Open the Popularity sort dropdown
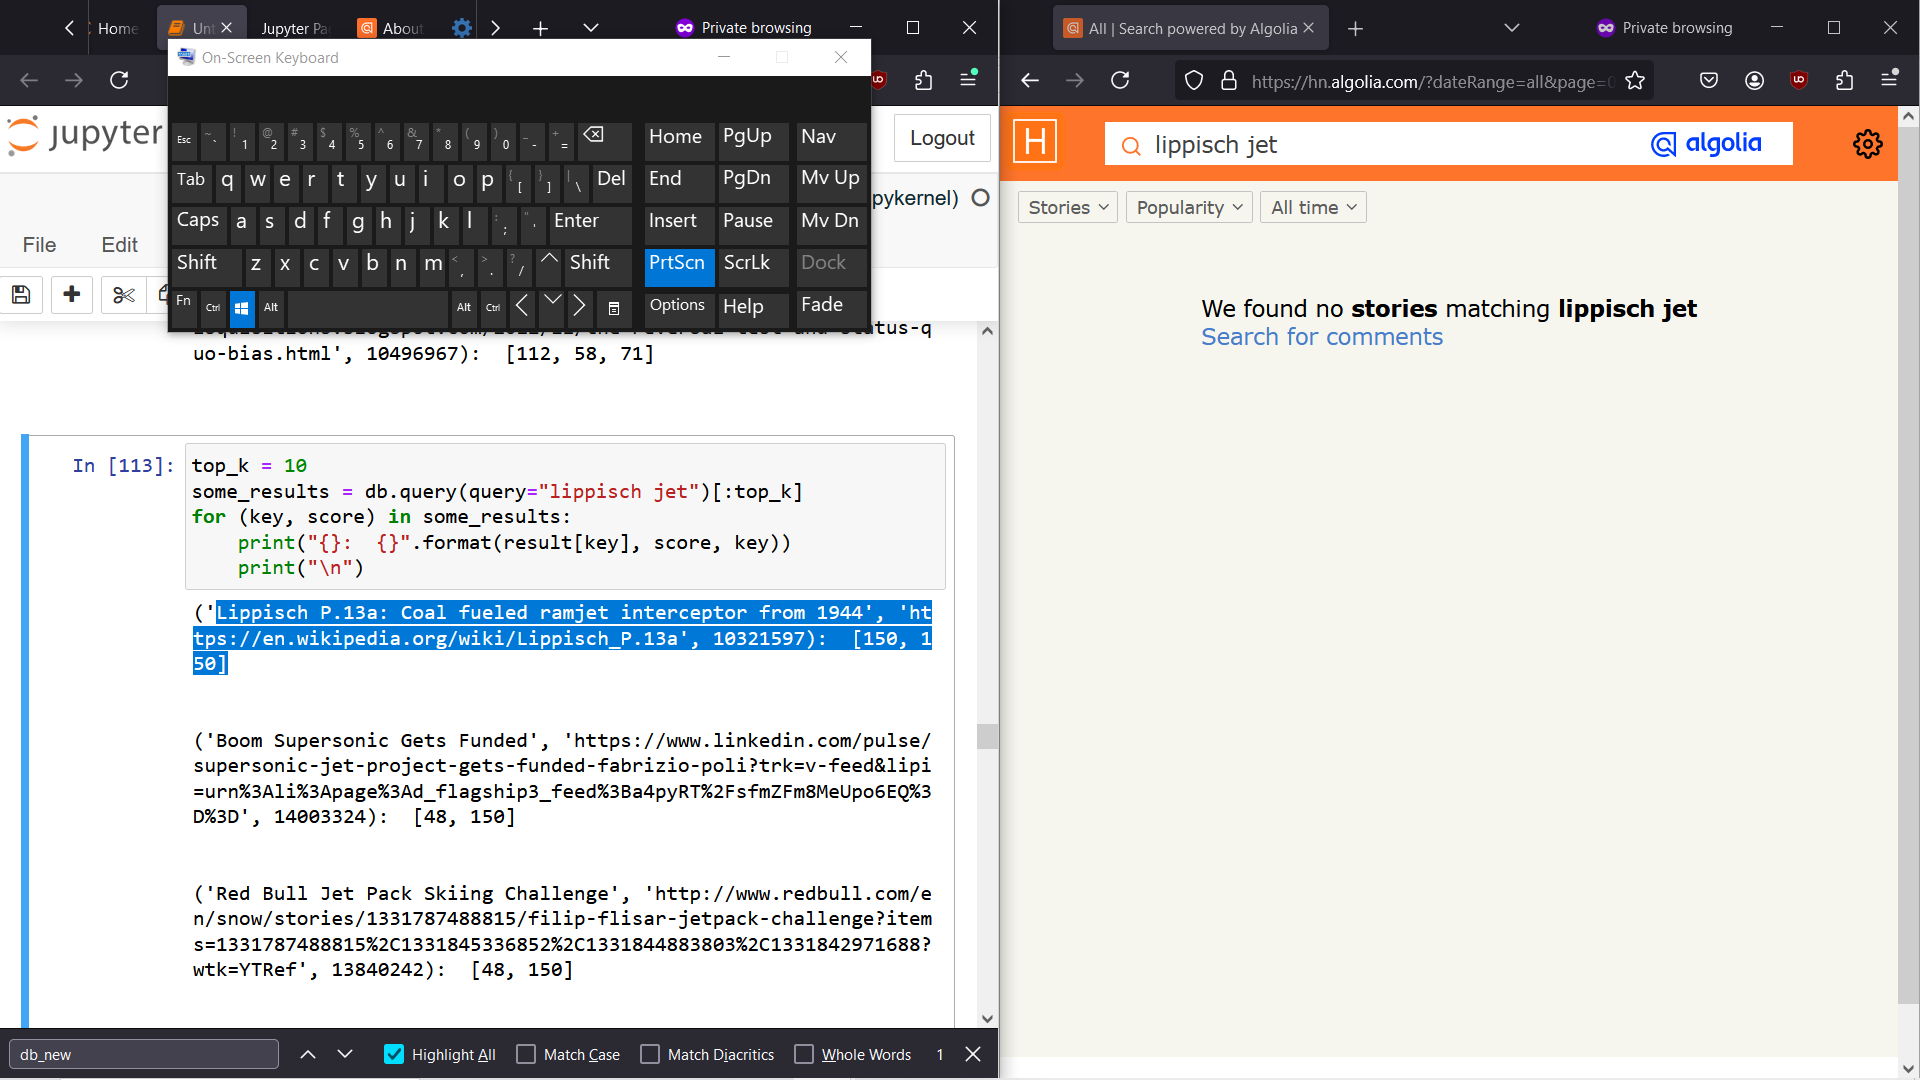Viewport: 1920px width, 1080px height. click(1188, 207)
